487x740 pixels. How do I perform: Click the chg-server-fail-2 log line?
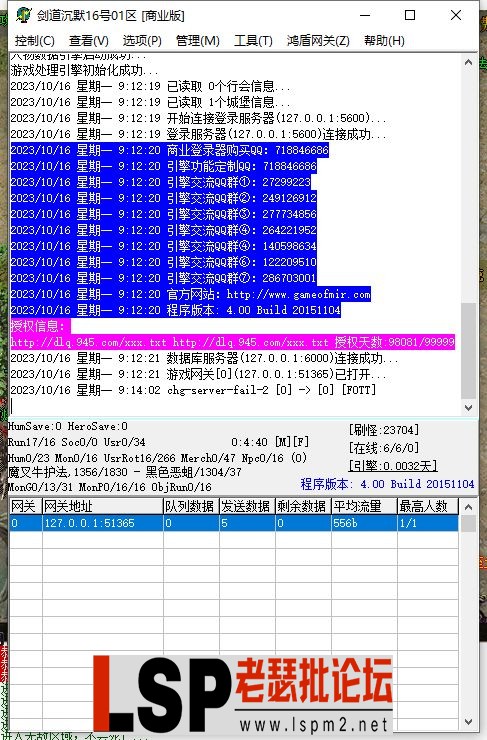[x=193, y=390]
